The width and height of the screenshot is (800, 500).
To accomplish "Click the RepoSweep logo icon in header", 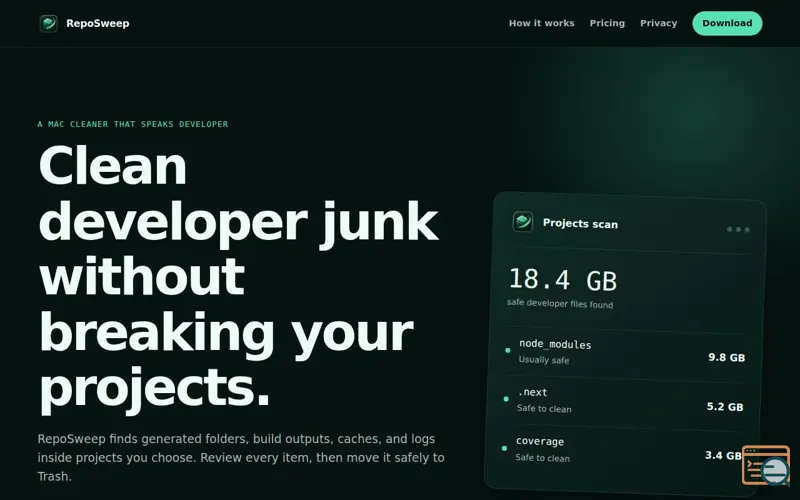I will (x=48, y=23).
